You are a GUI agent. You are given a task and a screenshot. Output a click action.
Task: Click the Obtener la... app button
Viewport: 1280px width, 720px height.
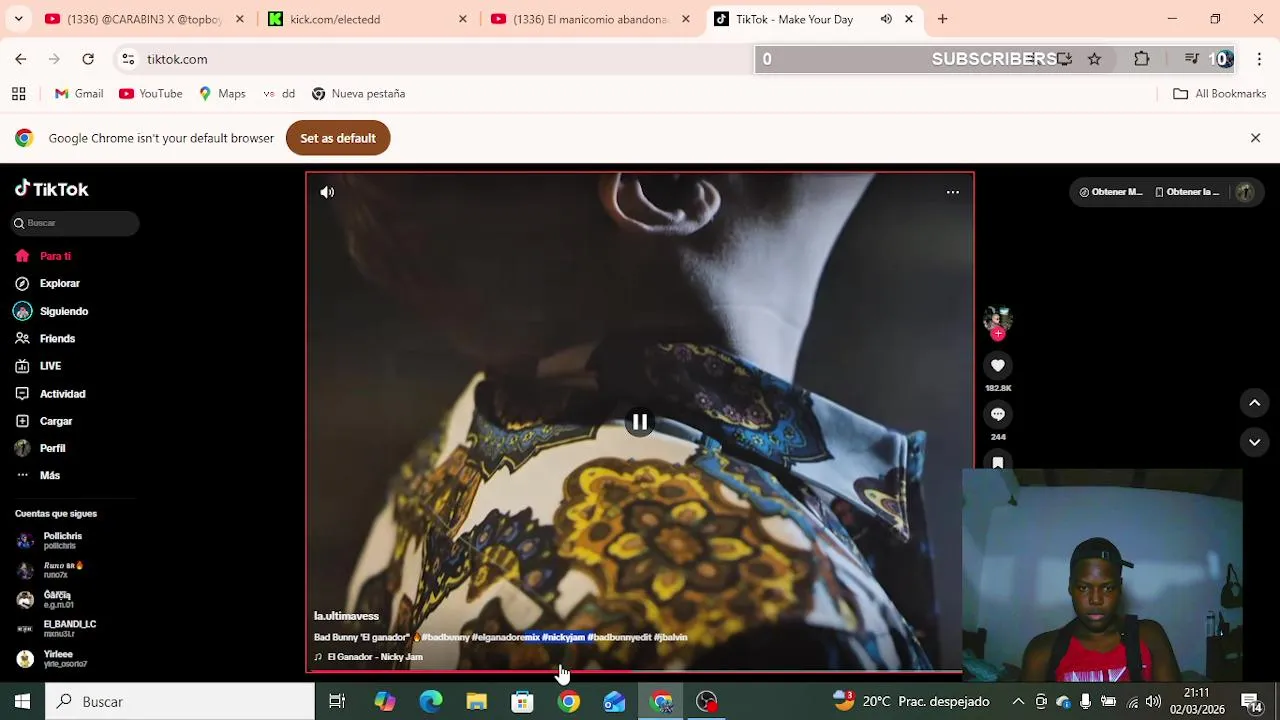[x=1187, y=192]
